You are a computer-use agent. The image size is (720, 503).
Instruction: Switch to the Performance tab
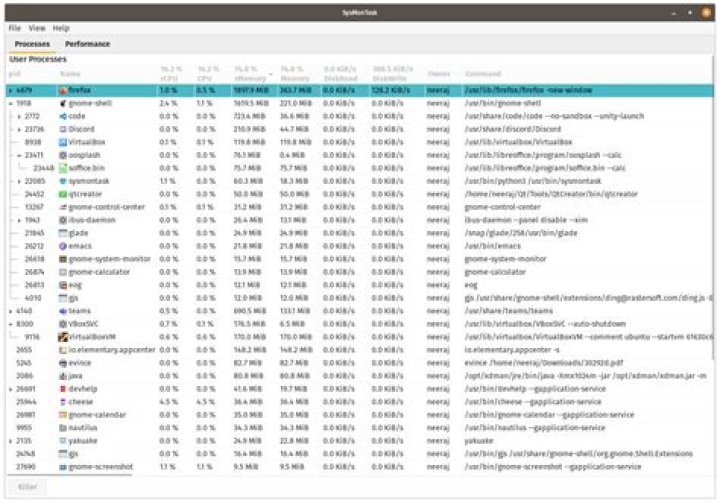[87, 44]
